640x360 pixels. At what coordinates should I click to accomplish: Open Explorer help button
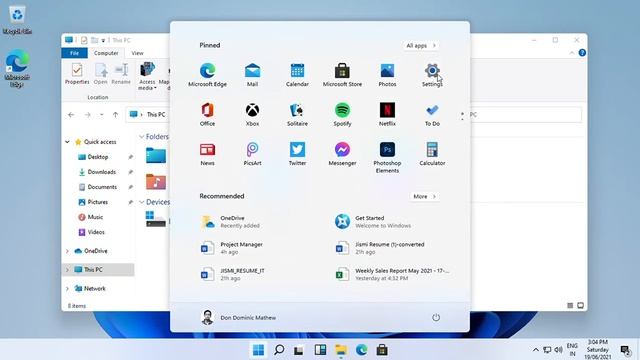[582, 53]
